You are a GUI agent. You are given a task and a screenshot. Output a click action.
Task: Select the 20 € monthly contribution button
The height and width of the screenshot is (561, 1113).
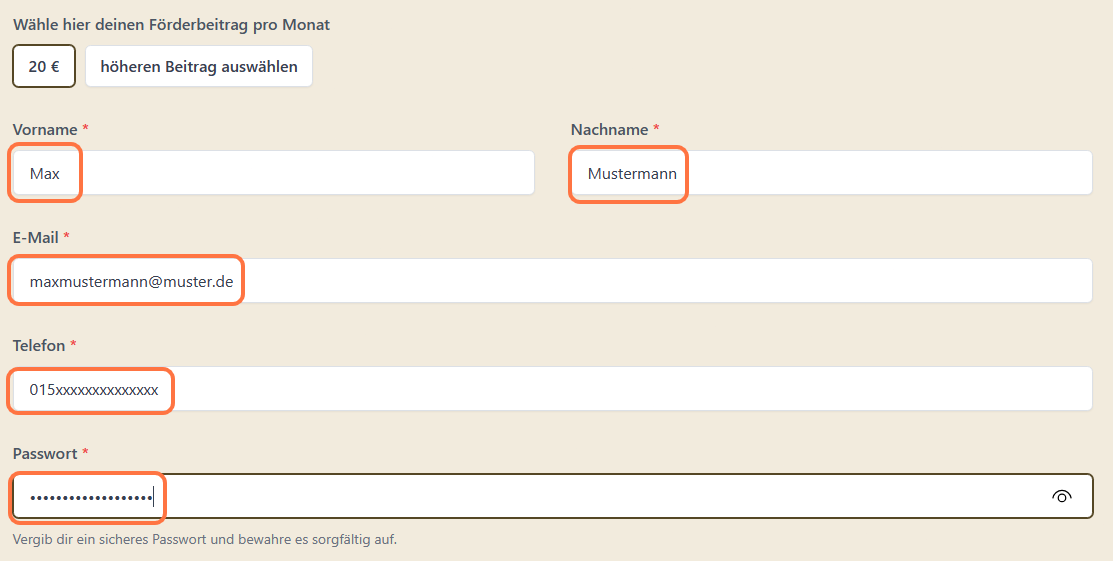click(x=44, y=67)
